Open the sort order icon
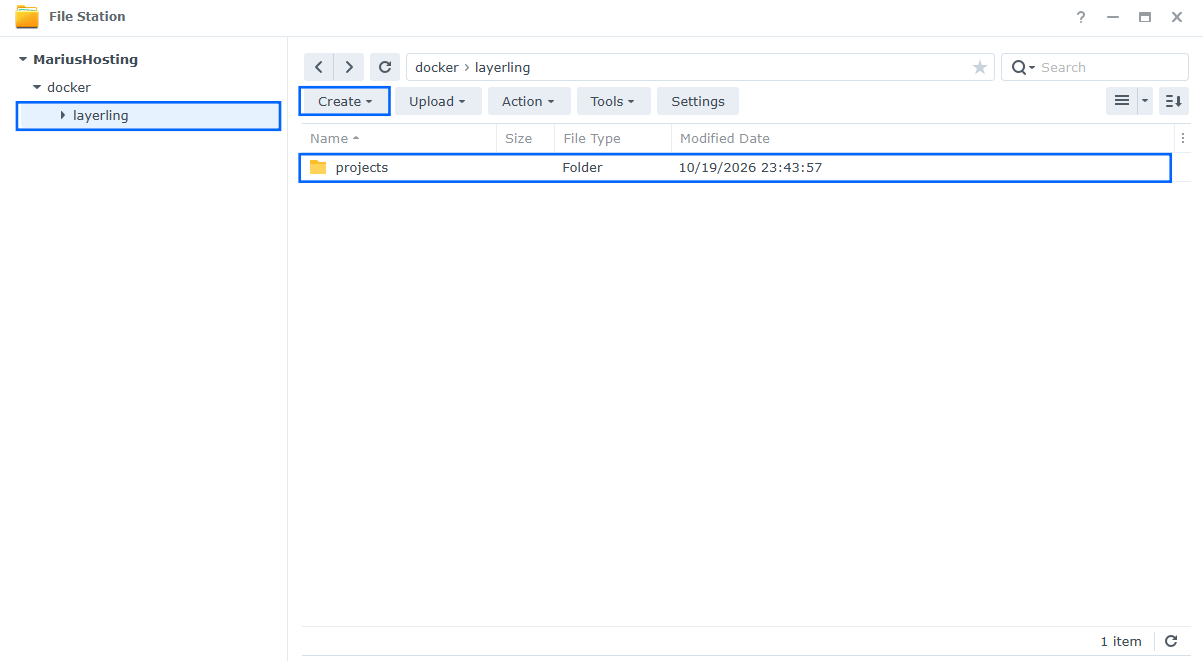Image resolution: width=1203 pixels, height=661 pixels. pos(1174,101)
